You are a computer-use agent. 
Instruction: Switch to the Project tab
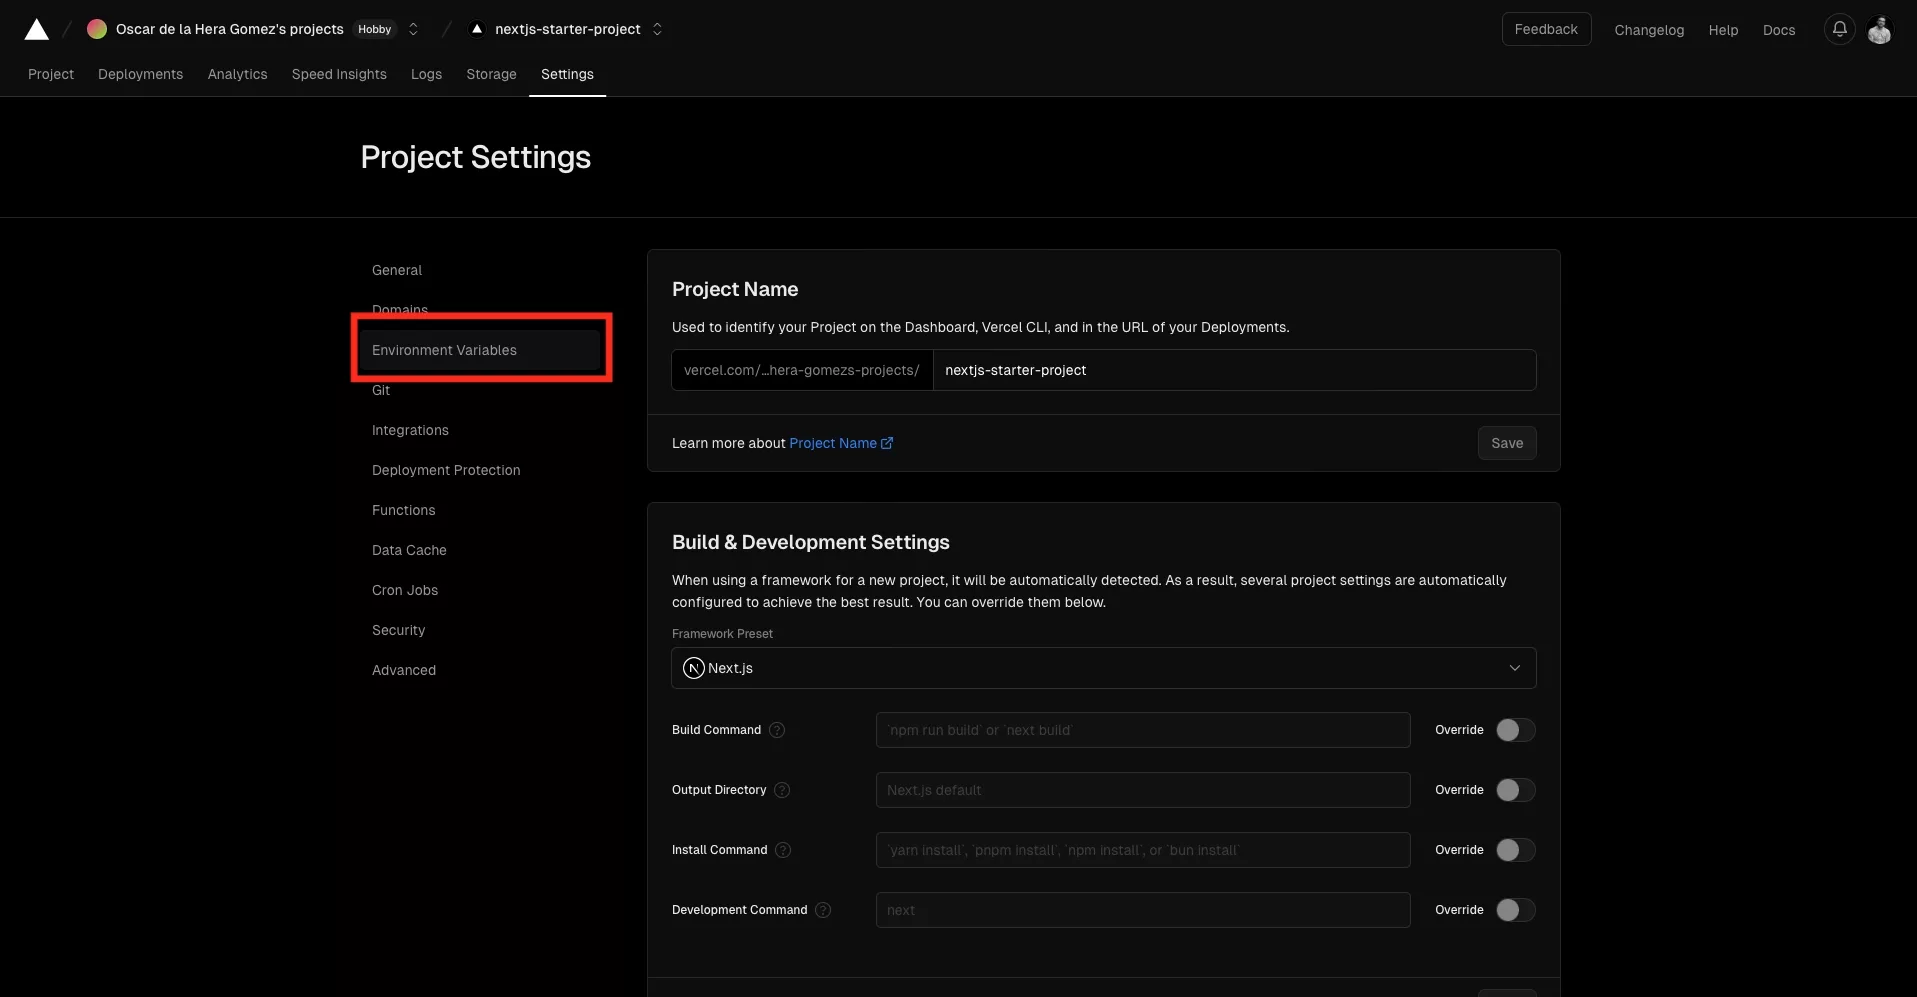(51, 74)
